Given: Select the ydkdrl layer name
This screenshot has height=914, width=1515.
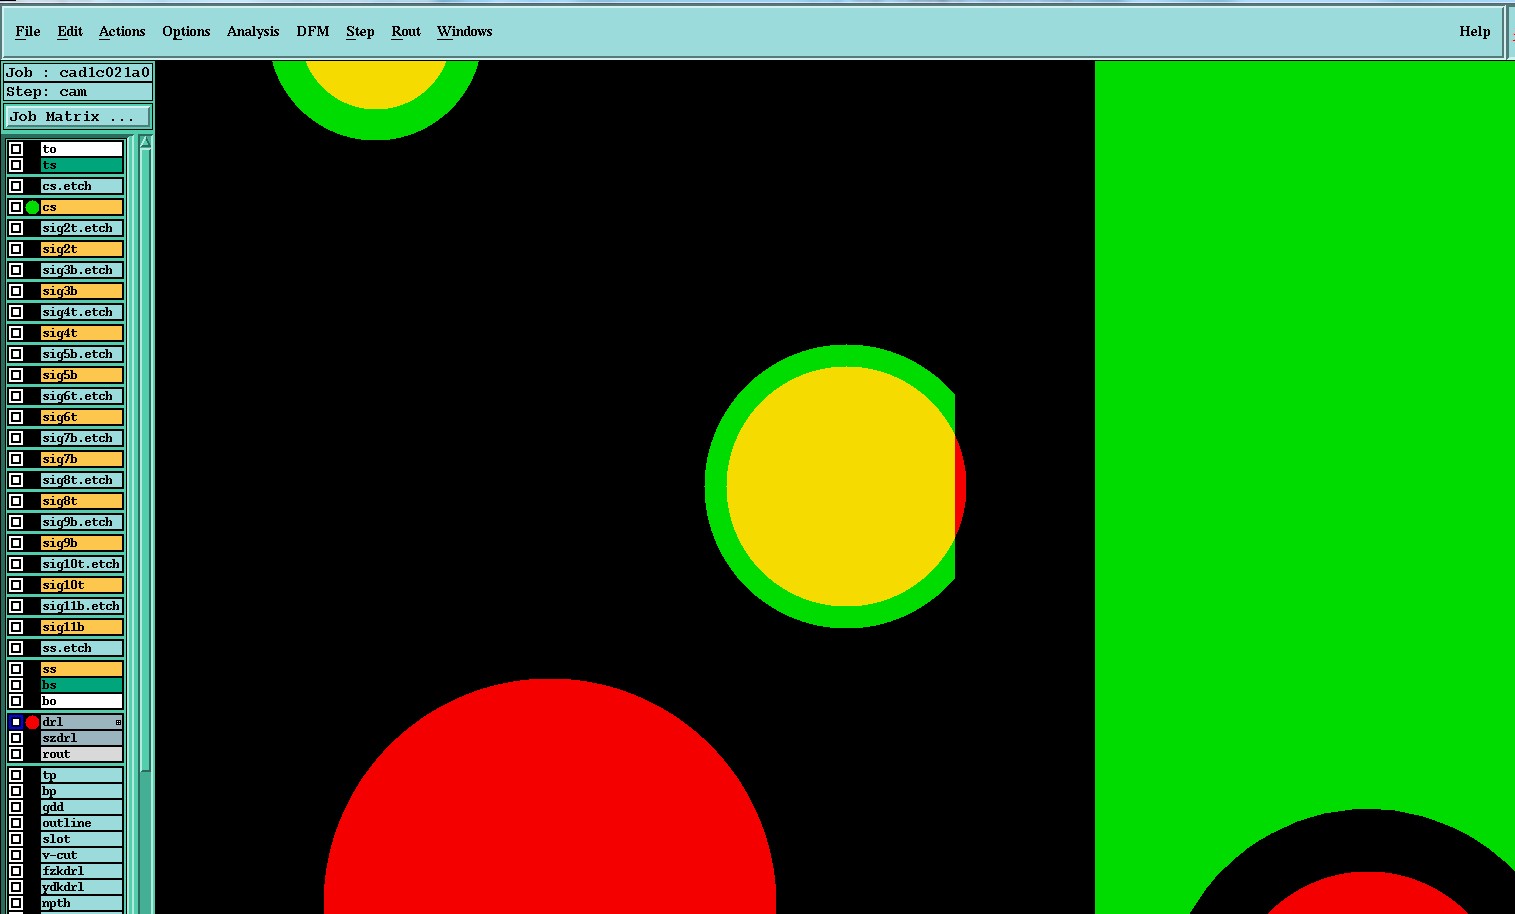Looking at the screenshot, I should 82,887.
